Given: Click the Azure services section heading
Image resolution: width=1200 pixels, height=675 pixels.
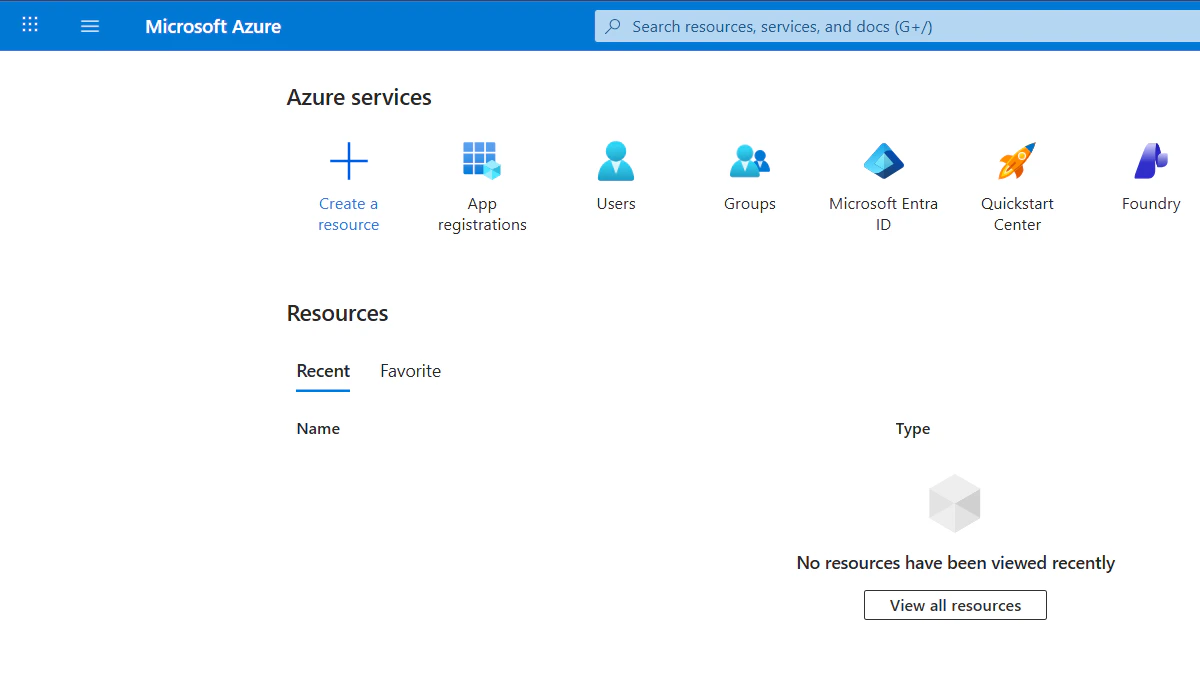Looking at the screenshot, I should (359, 97).
